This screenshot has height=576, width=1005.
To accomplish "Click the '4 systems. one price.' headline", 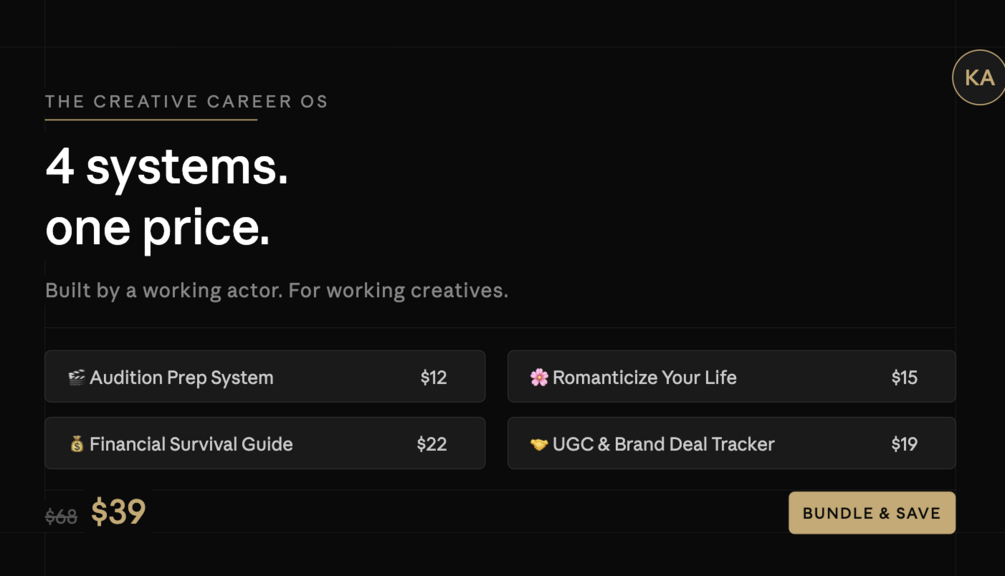I will coord(167,197).
